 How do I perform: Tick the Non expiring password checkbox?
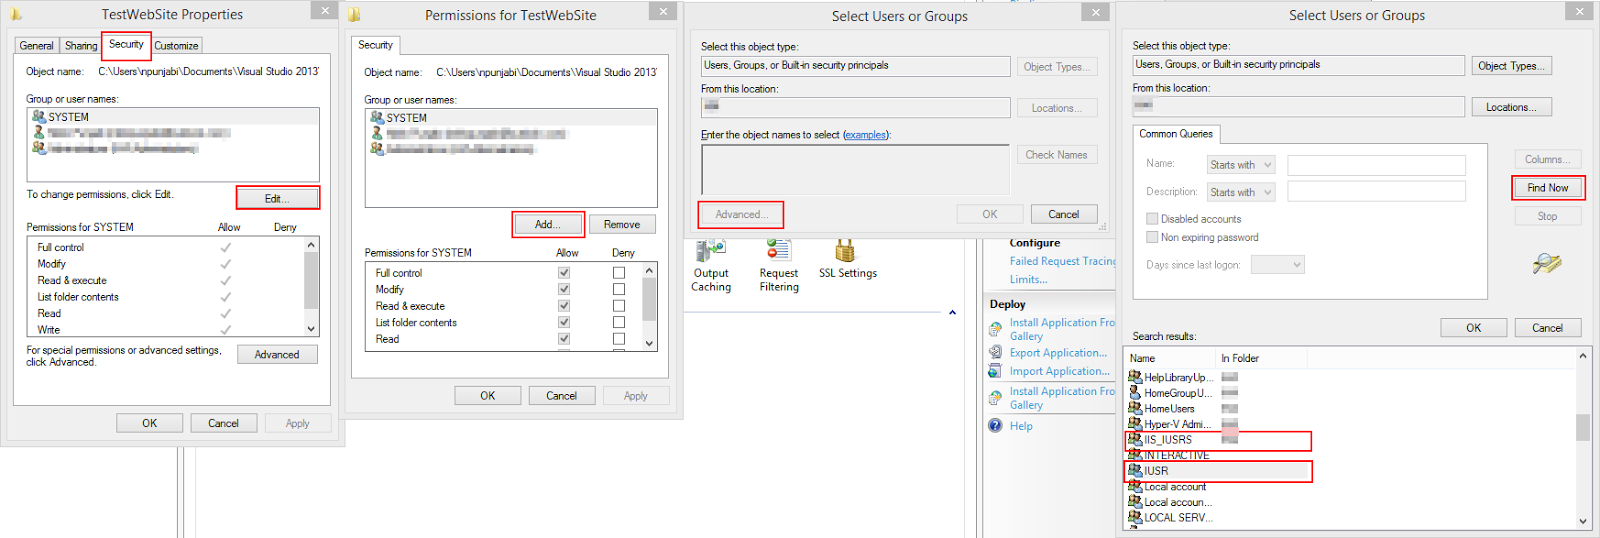1152,237
